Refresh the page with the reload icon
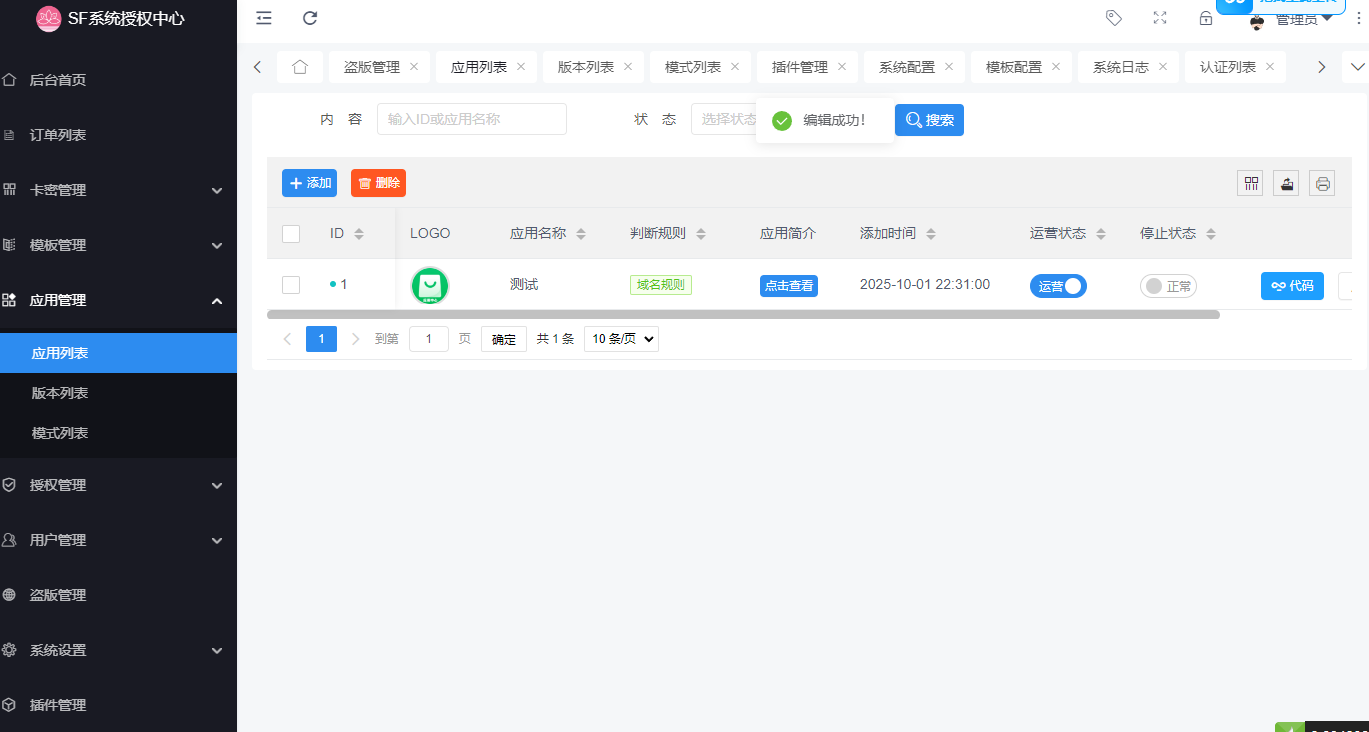This screenshot has height=732, width=1369. point(309,18)
